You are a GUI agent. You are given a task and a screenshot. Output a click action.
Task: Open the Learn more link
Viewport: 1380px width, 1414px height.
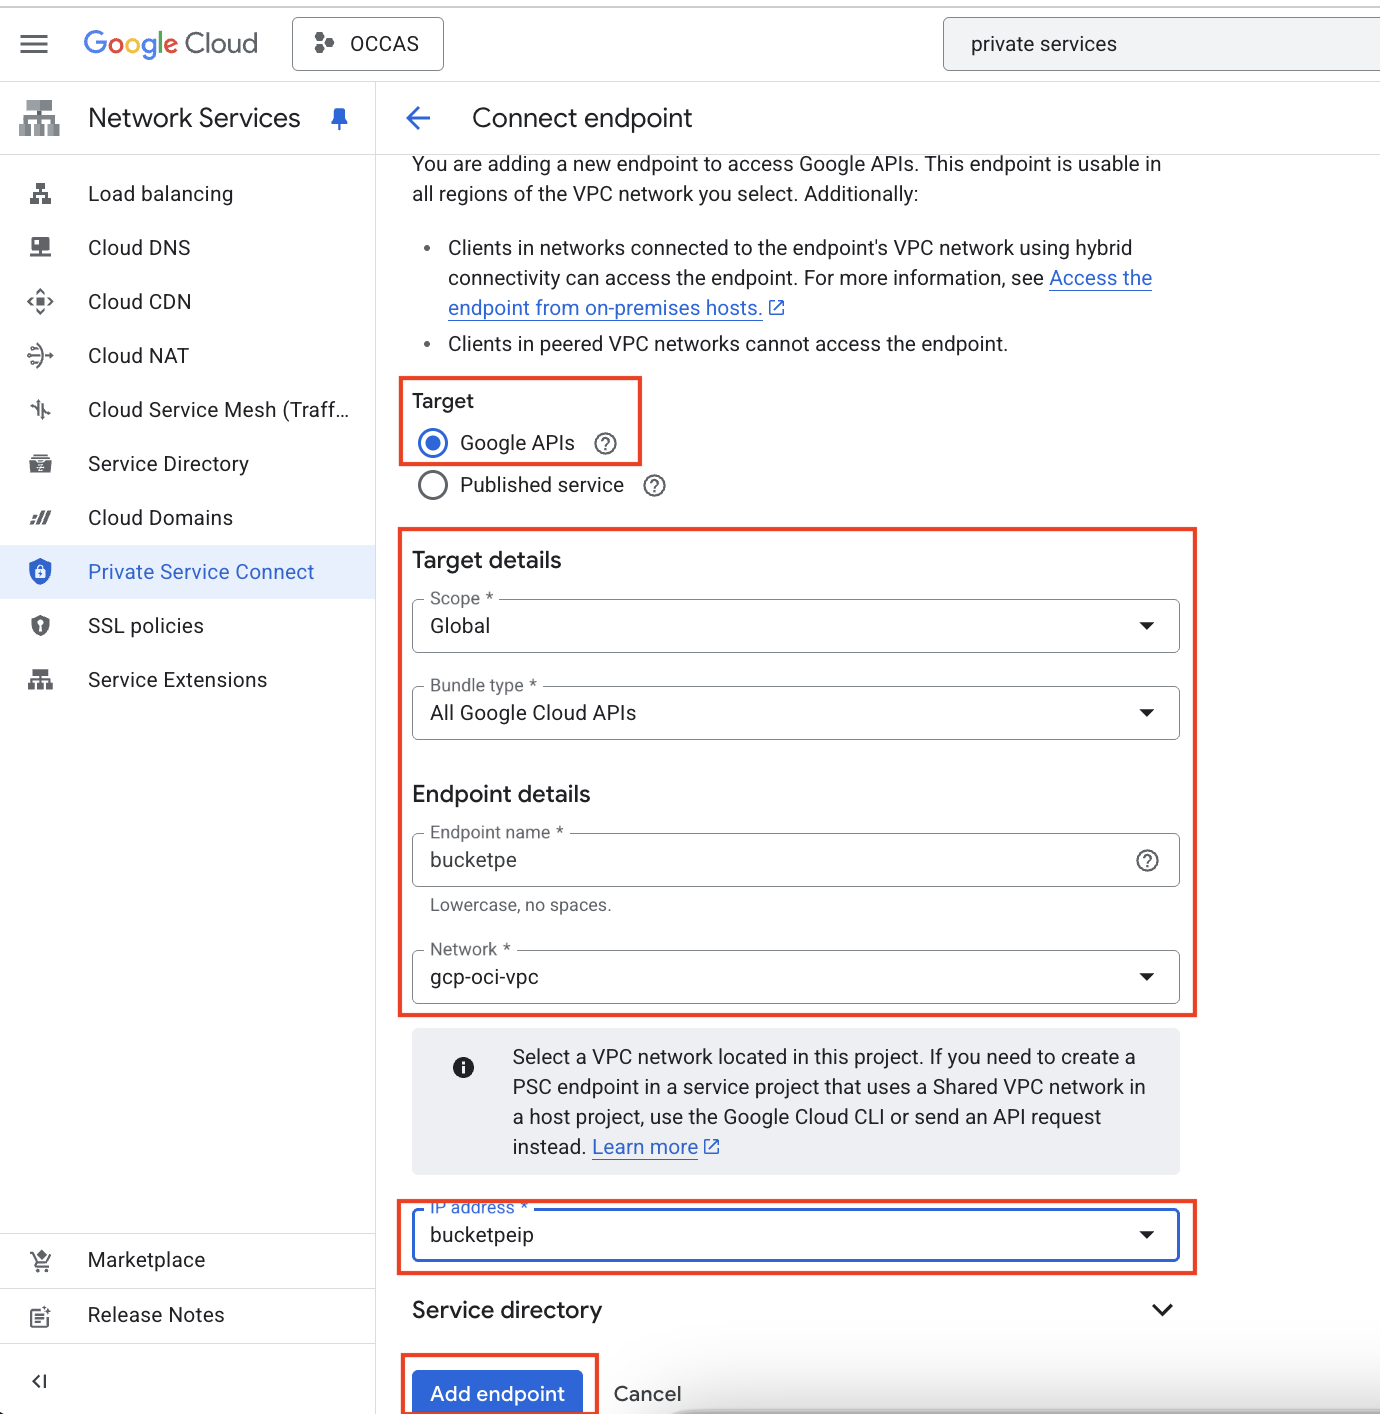[x=645, y=1147]
